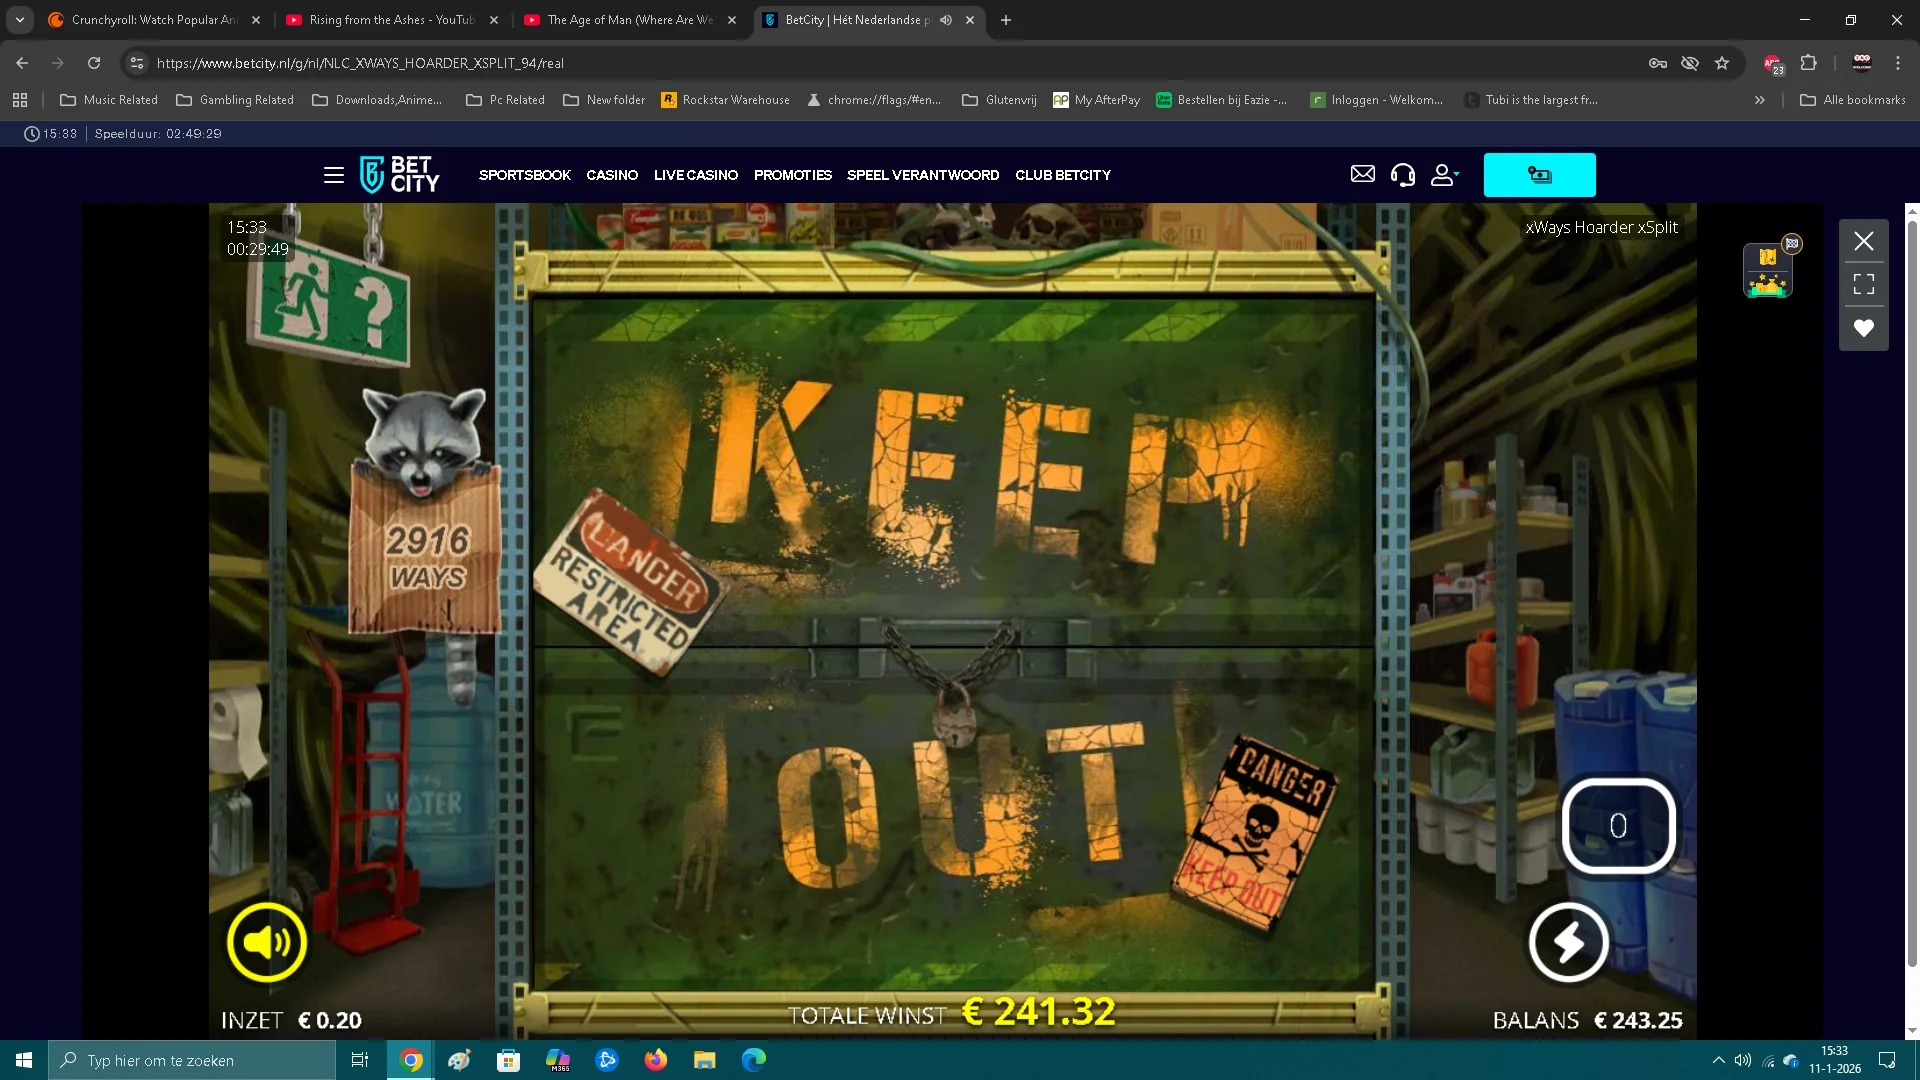Click the autoplay counter showing 0
Screen dimensions: 1920x1080
coord(1618,826)
